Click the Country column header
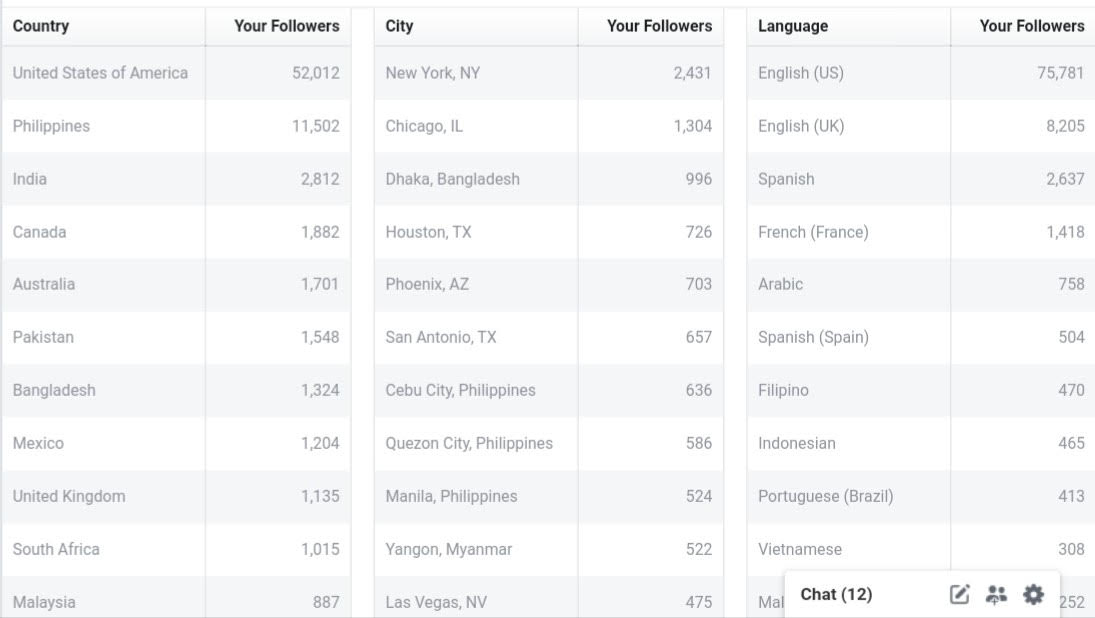 pyautogui.click(x=41, y=26)
